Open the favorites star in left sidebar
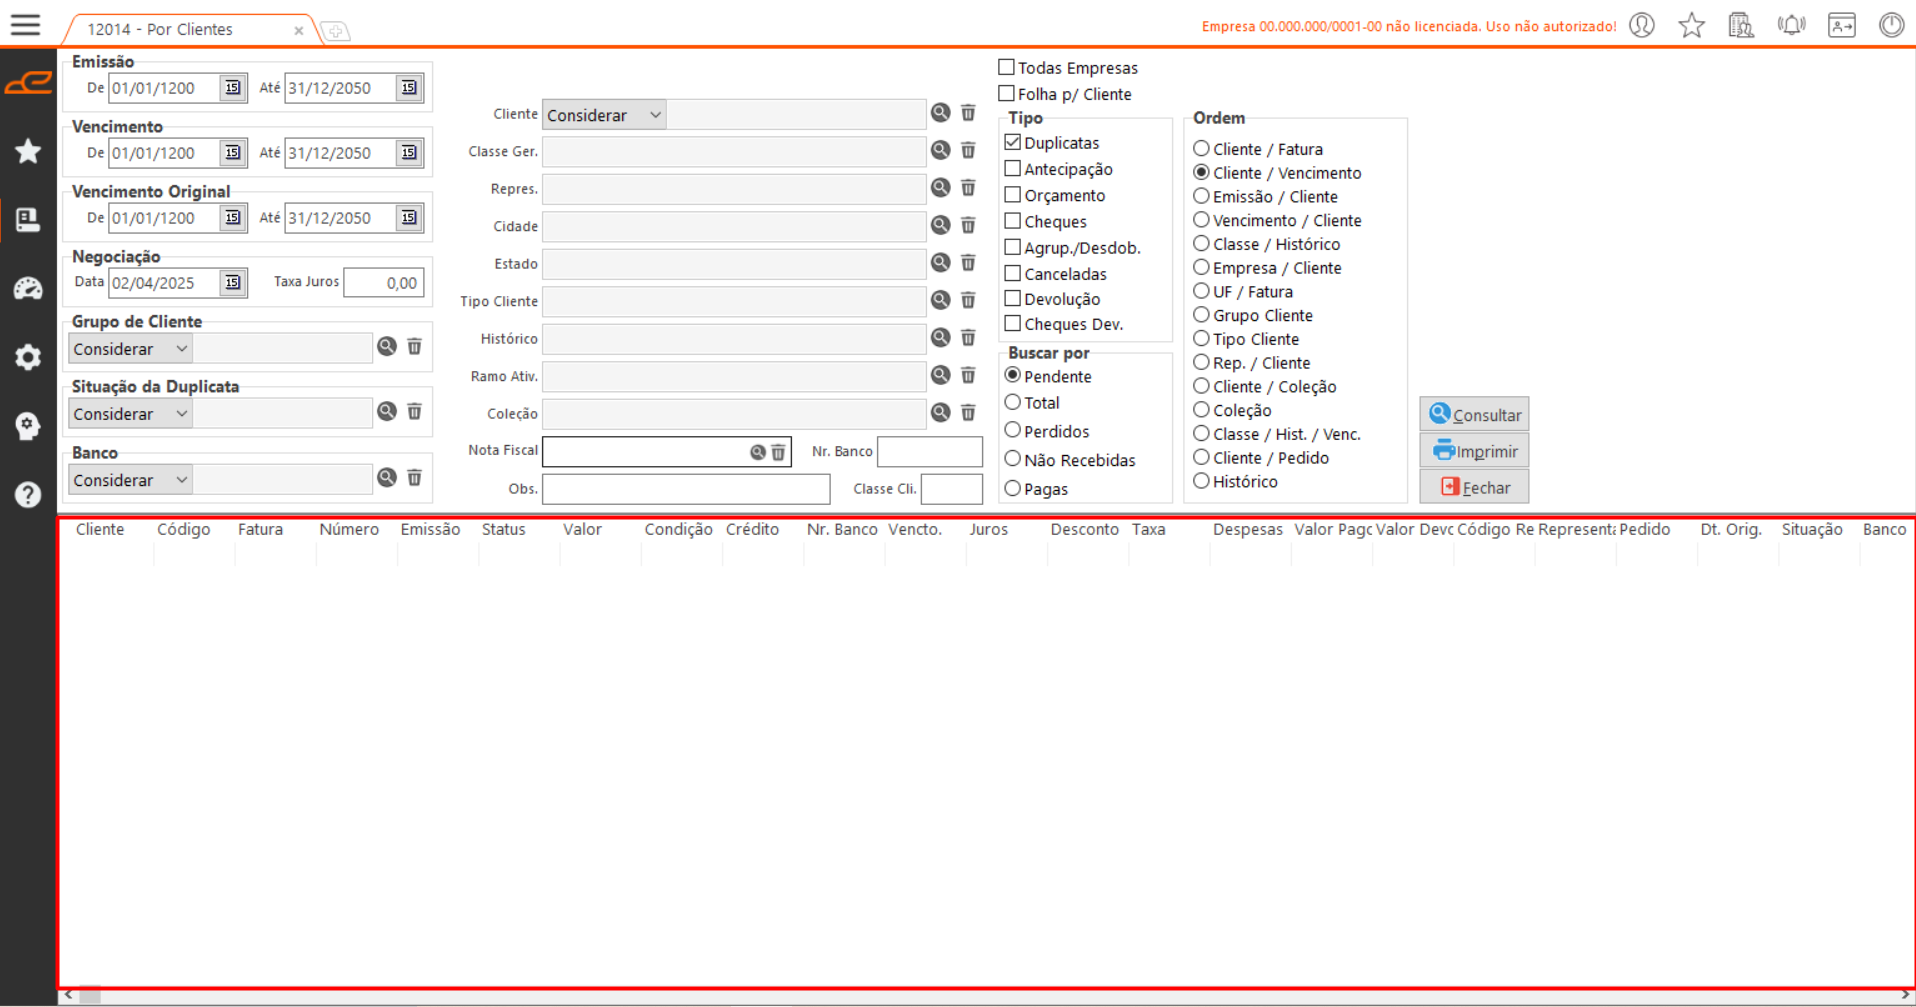Screen dimensions: 1916x1007 click(28, 151)
